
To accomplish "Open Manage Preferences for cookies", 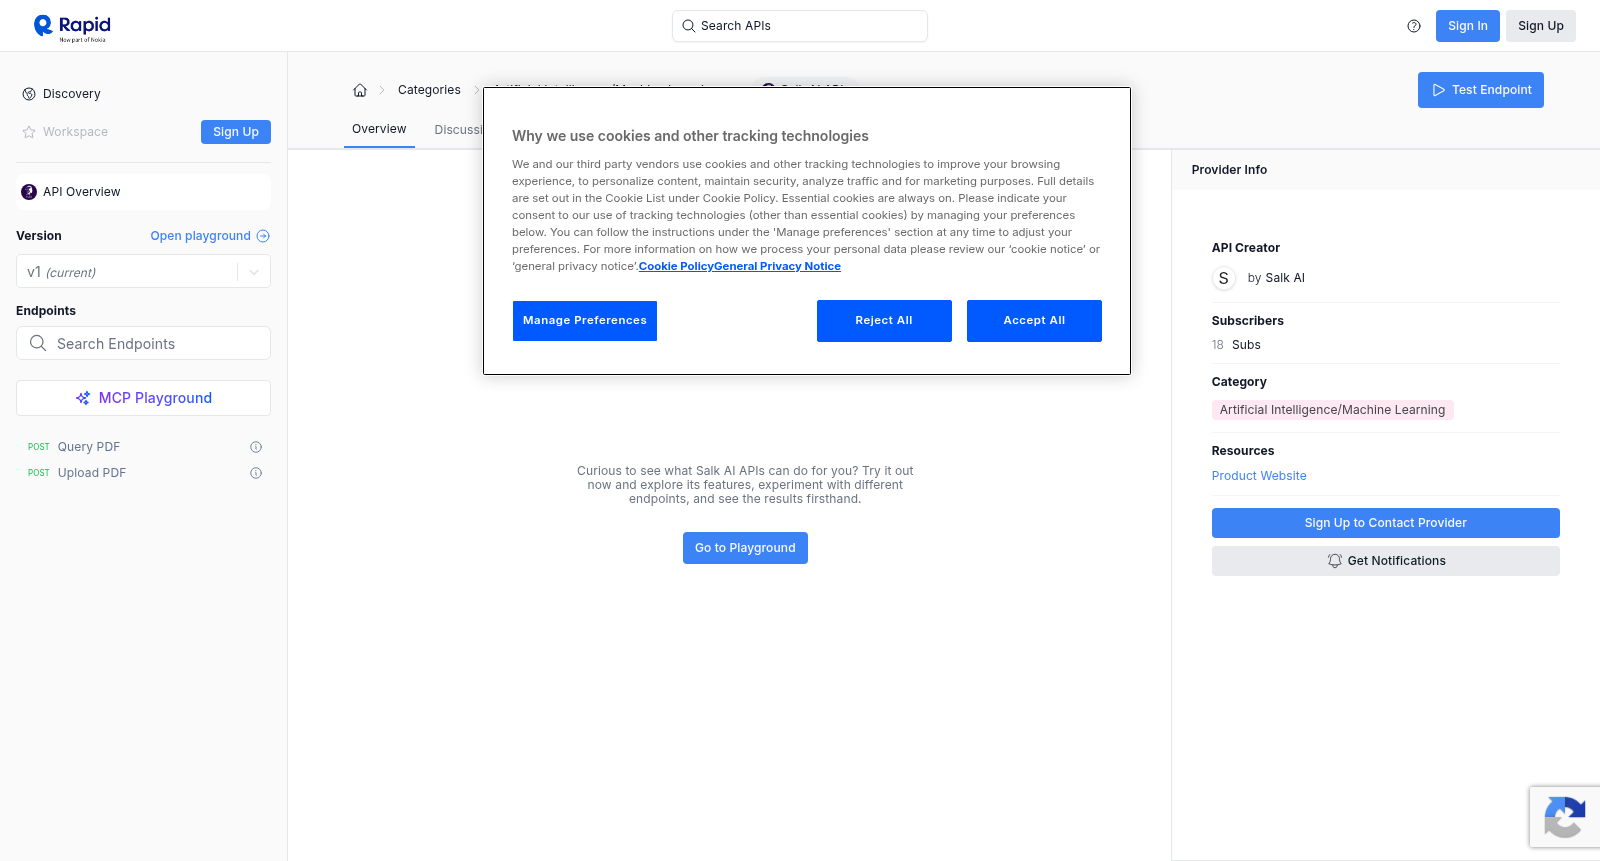I will click(585, 321).
